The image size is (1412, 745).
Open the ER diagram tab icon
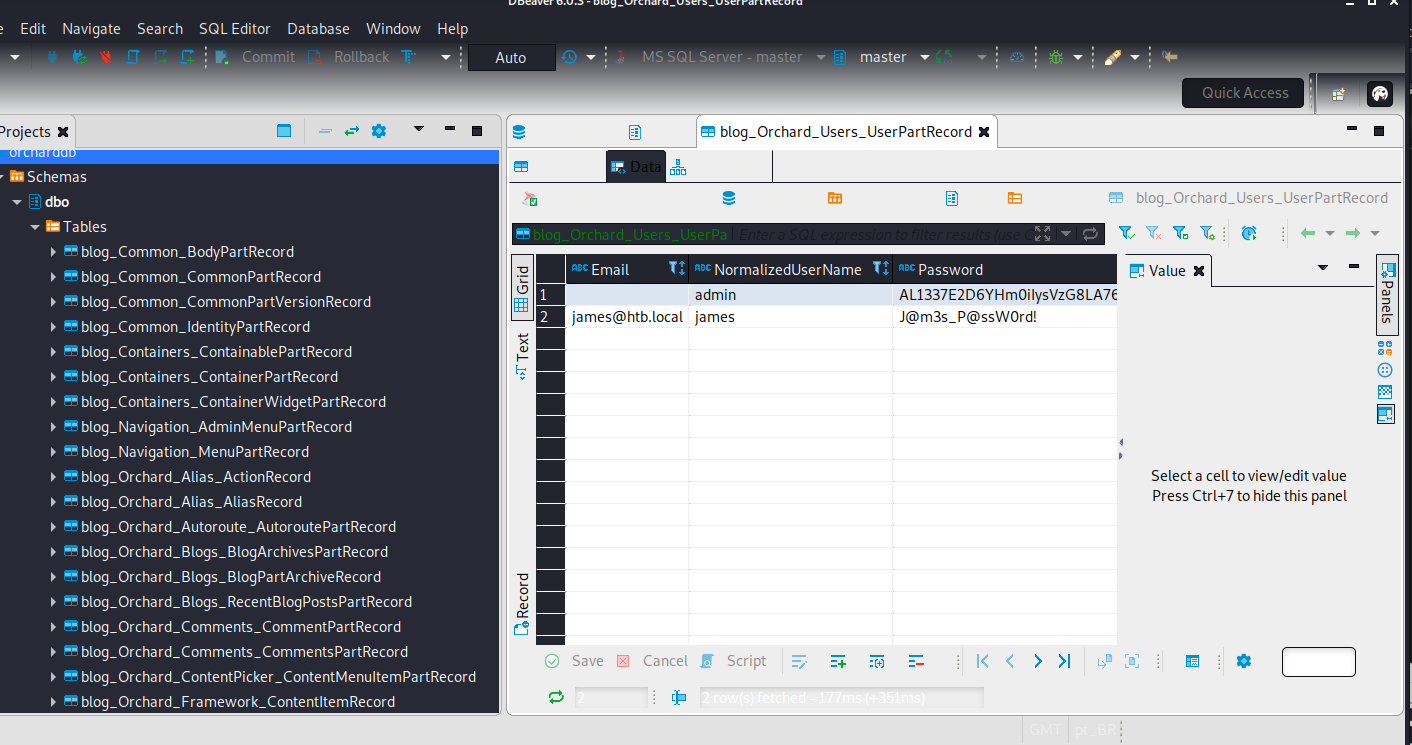678,167
